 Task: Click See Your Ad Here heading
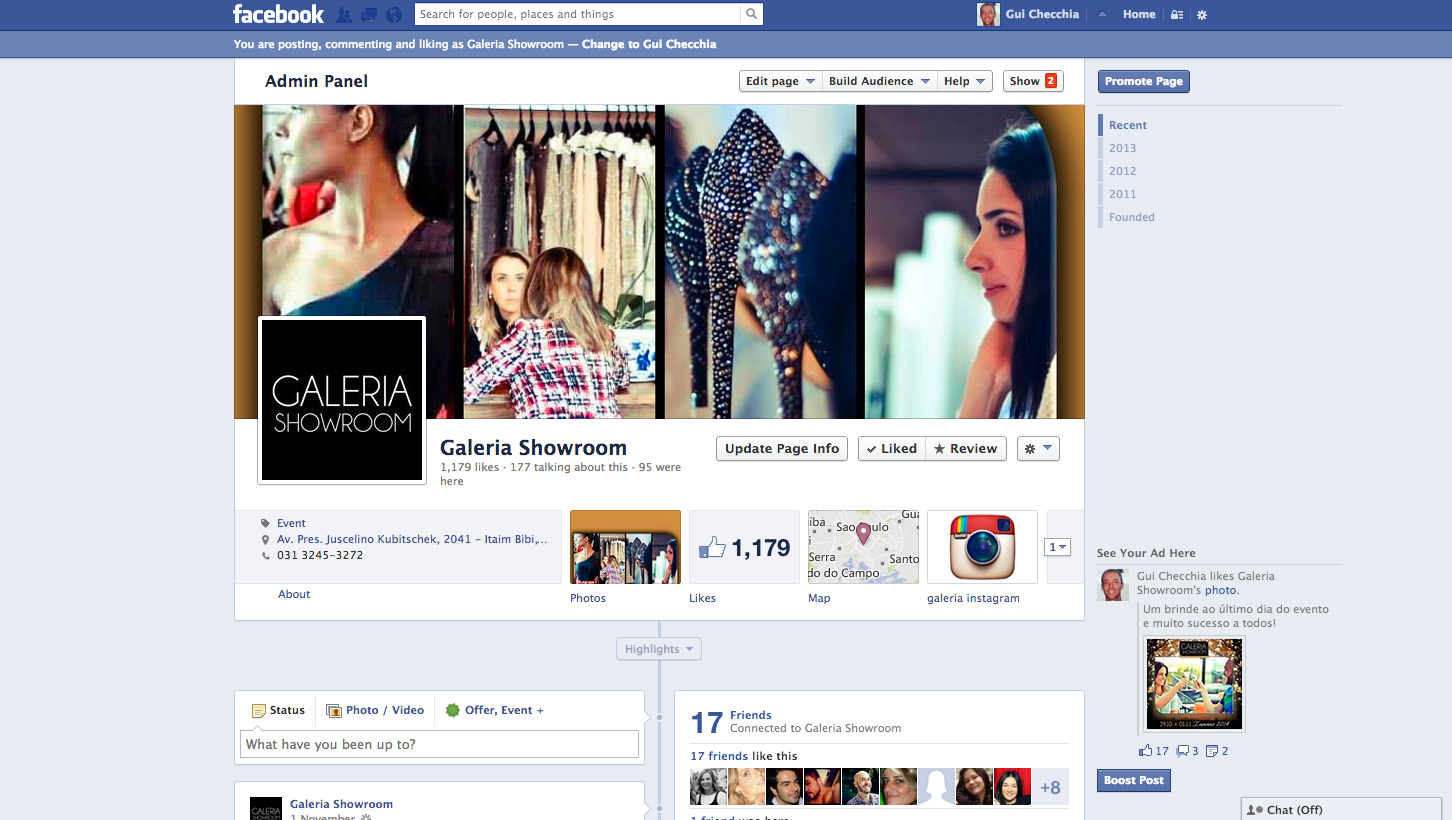(1146, 553)
